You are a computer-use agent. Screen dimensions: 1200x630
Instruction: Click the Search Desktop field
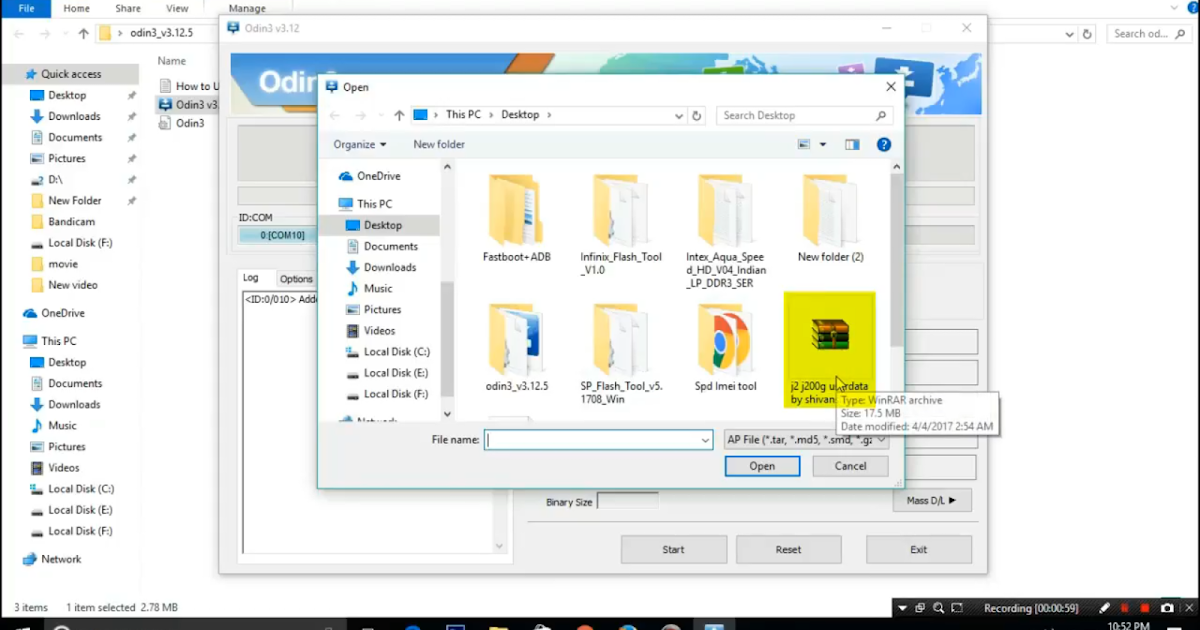802,115
